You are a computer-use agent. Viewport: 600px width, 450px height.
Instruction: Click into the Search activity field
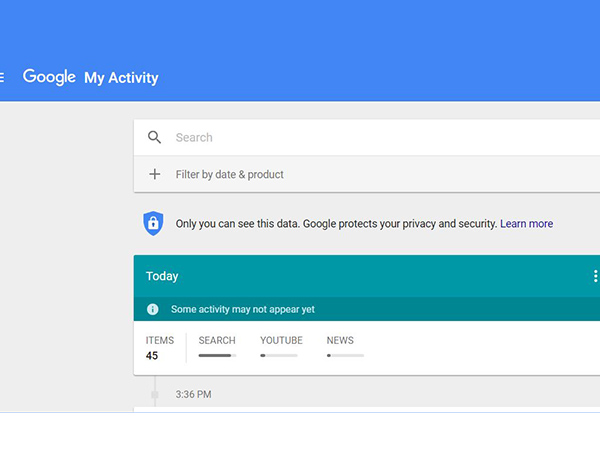[367, 137]
